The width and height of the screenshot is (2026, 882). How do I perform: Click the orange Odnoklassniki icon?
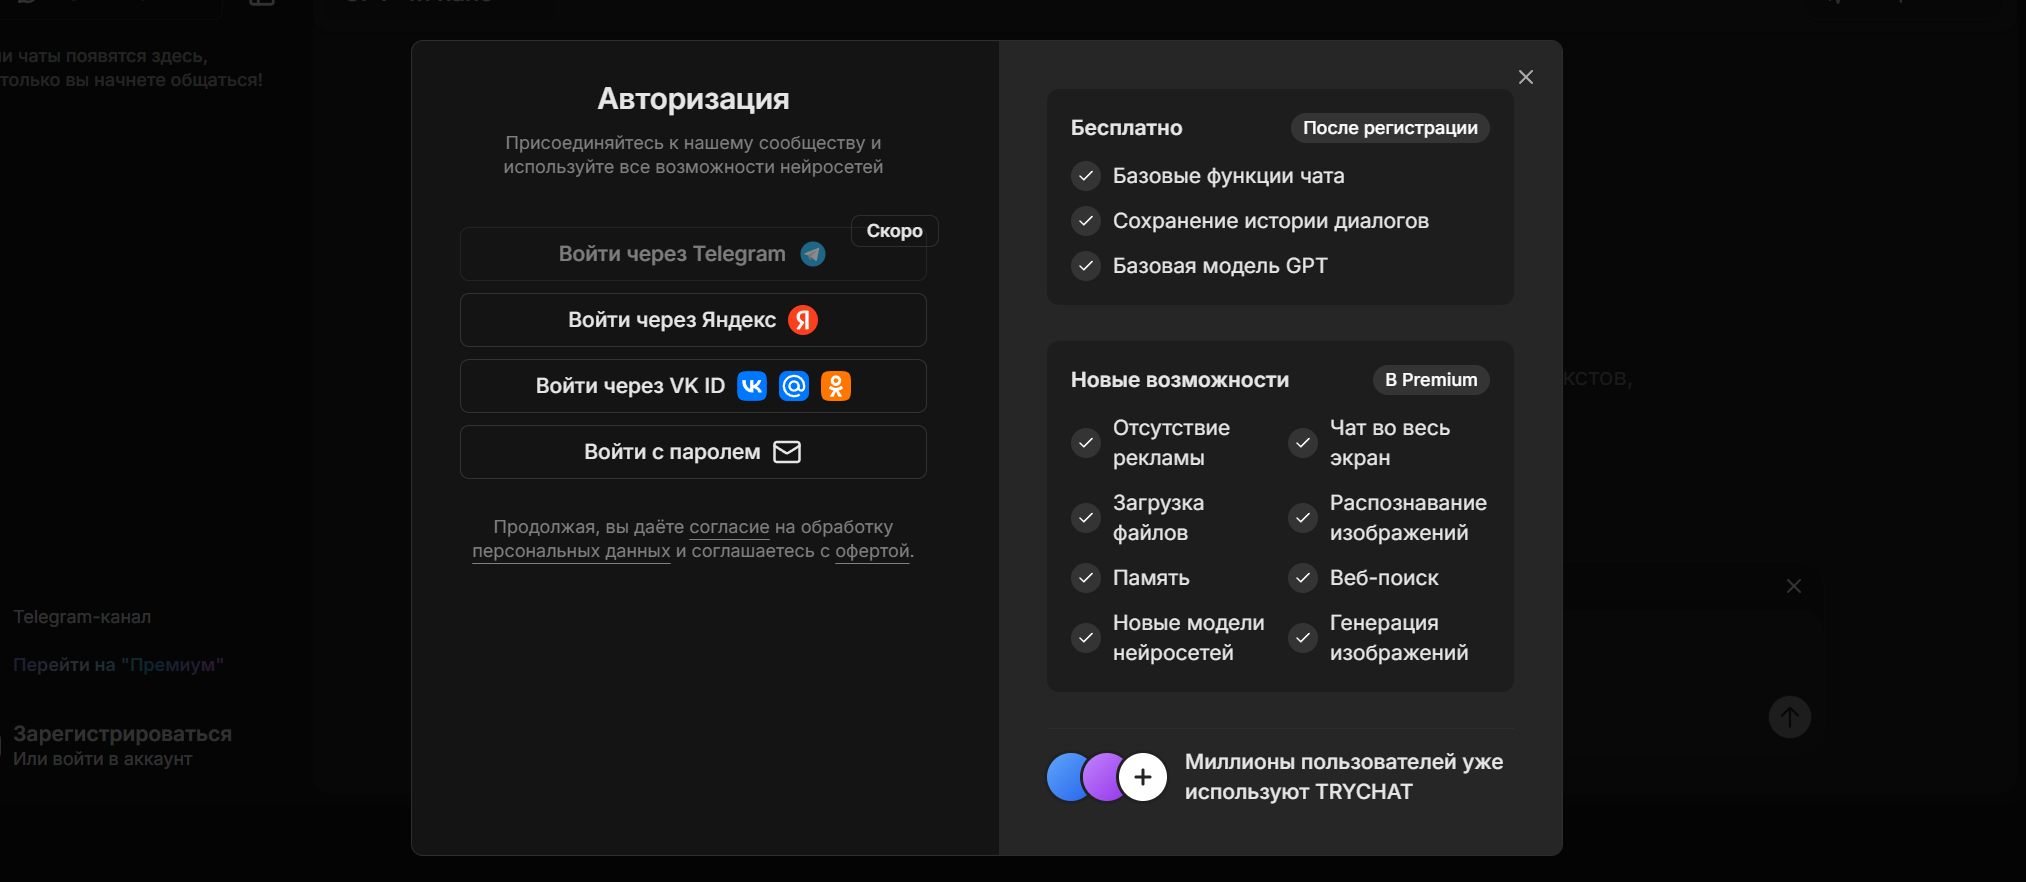coord(836,386)
